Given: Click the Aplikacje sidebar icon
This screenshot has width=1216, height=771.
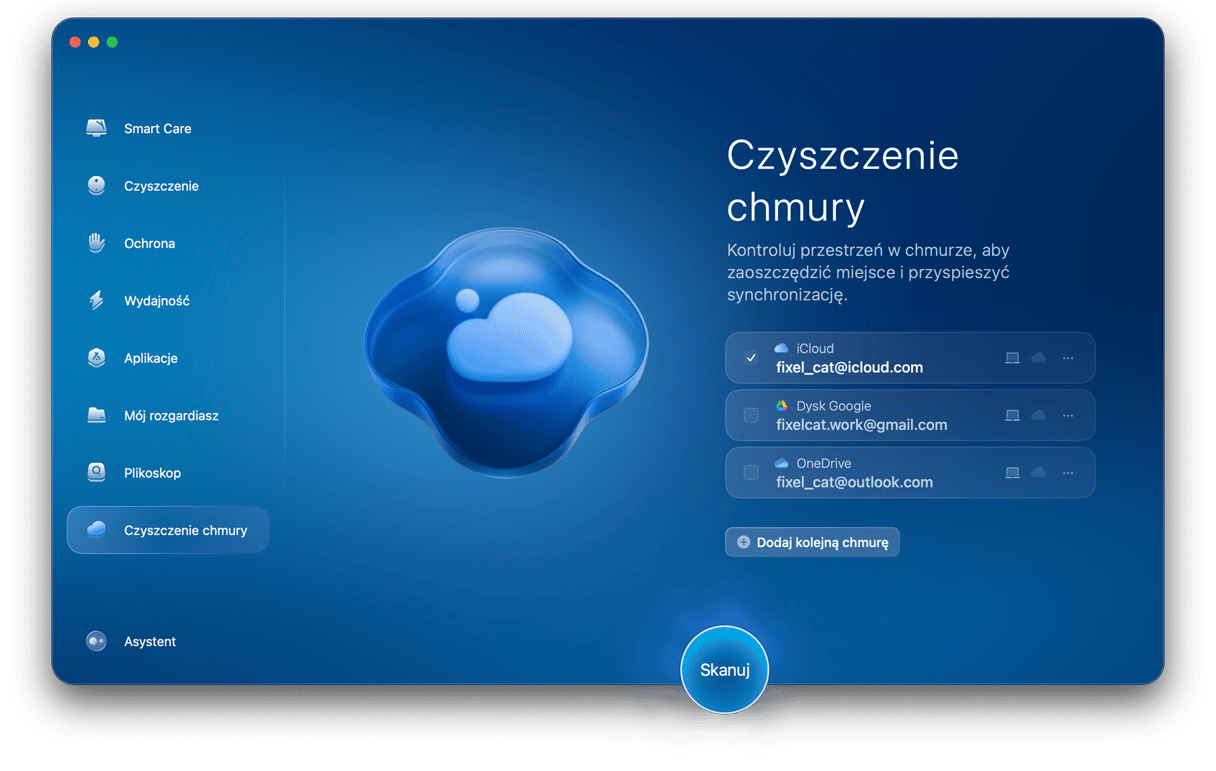Looking at the screenshot, I should tap(96, 358).
